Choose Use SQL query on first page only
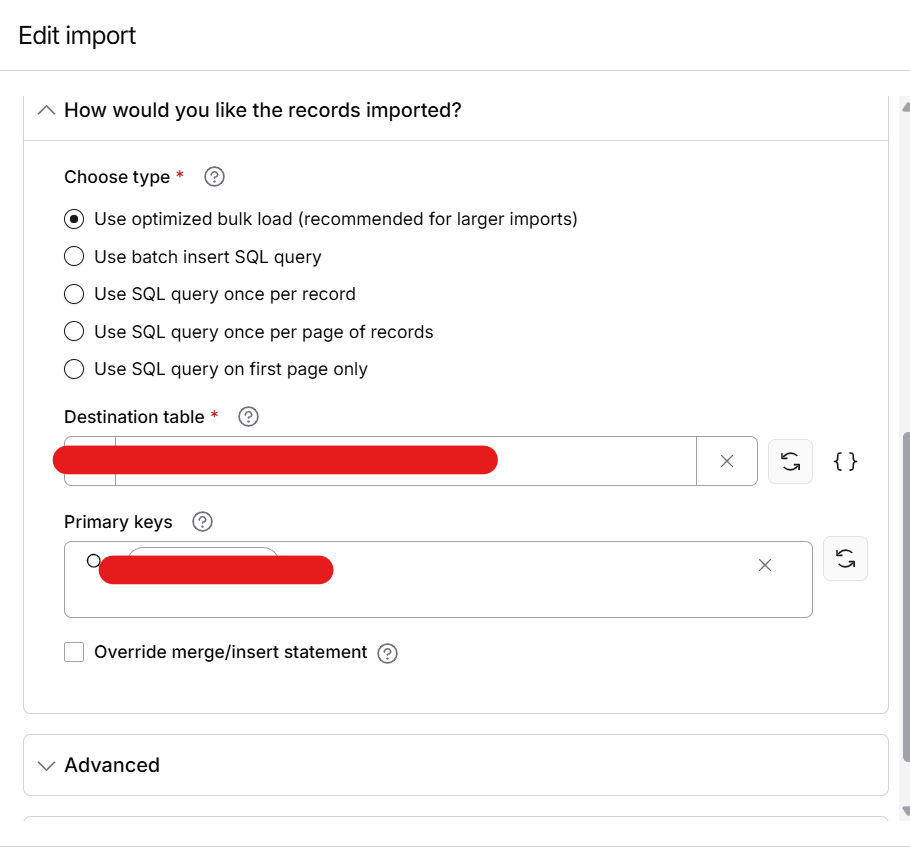The height and width of the screenshot is (857, 910). tap(74, 369)
